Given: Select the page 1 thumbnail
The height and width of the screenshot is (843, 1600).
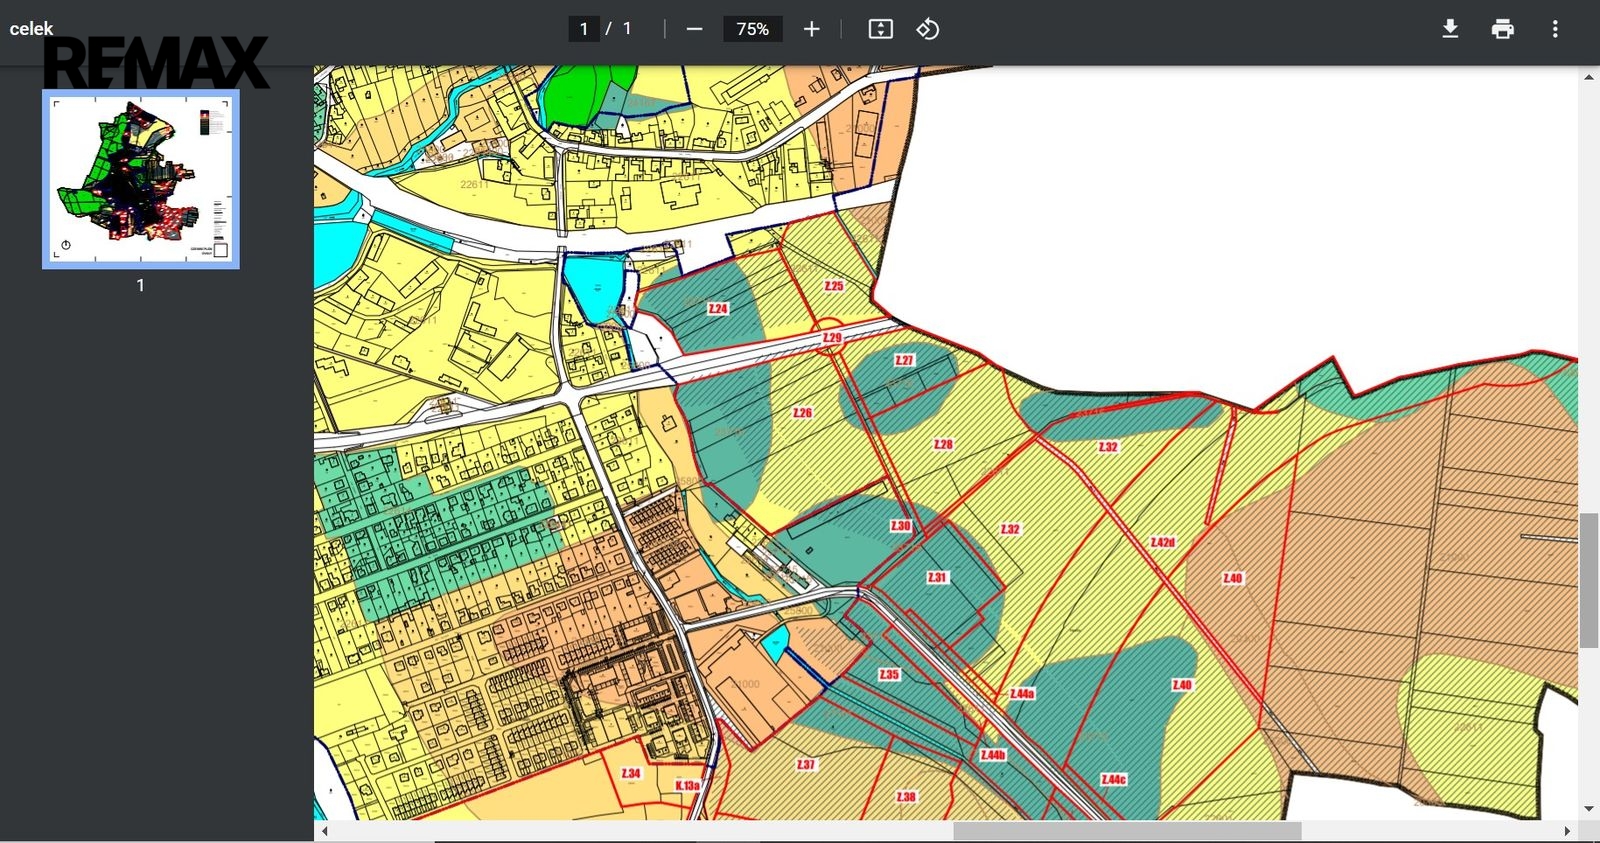Looking at the screenshot, I should pos(141,180).
